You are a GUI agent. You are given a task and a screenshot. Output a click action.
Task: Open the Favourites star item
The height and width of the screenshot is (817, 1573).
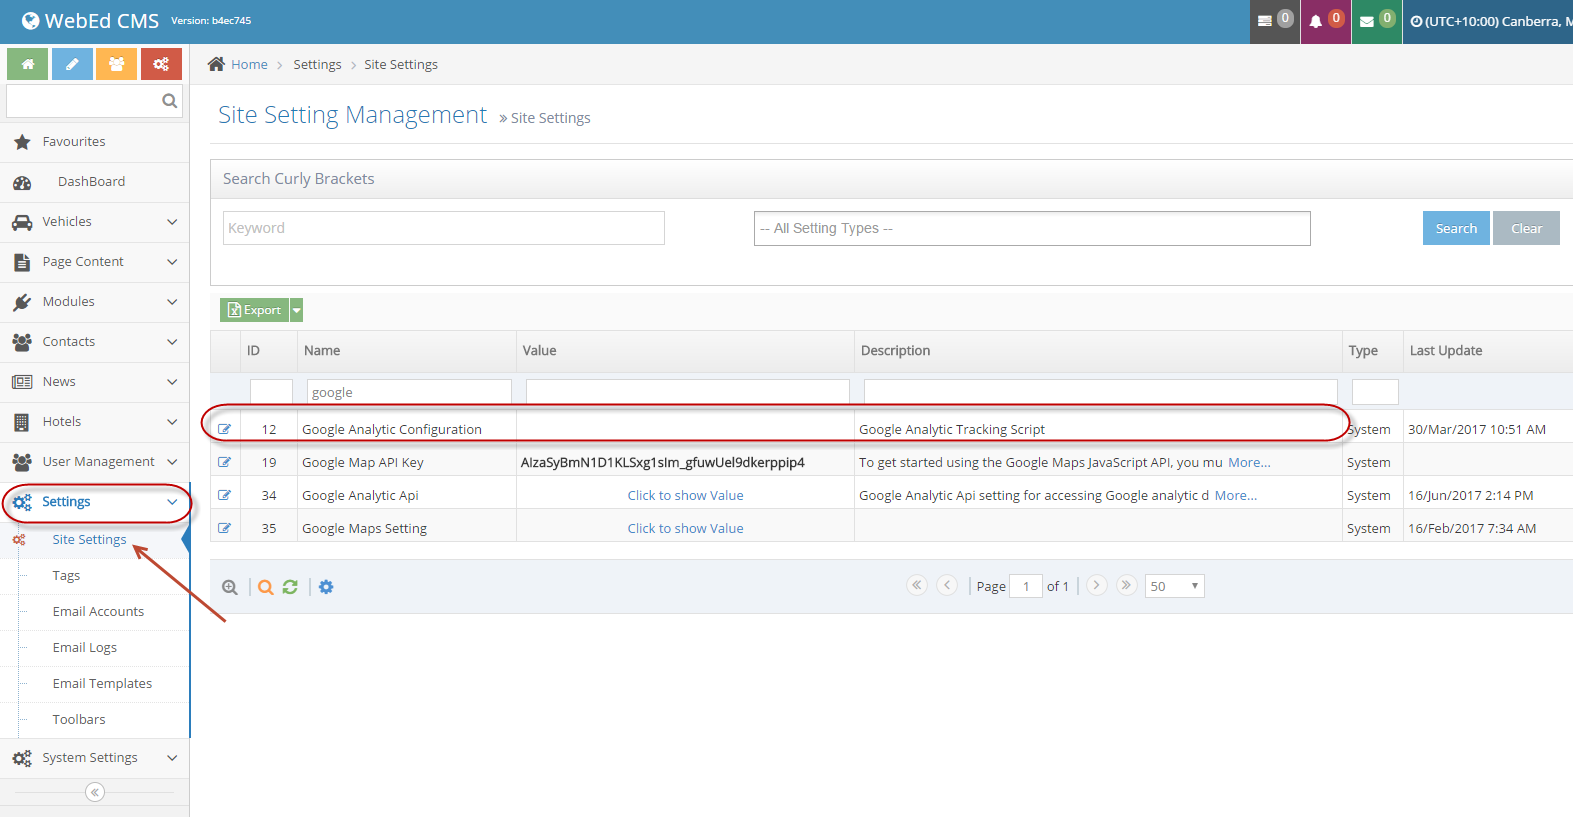click(x=95, y=142)
